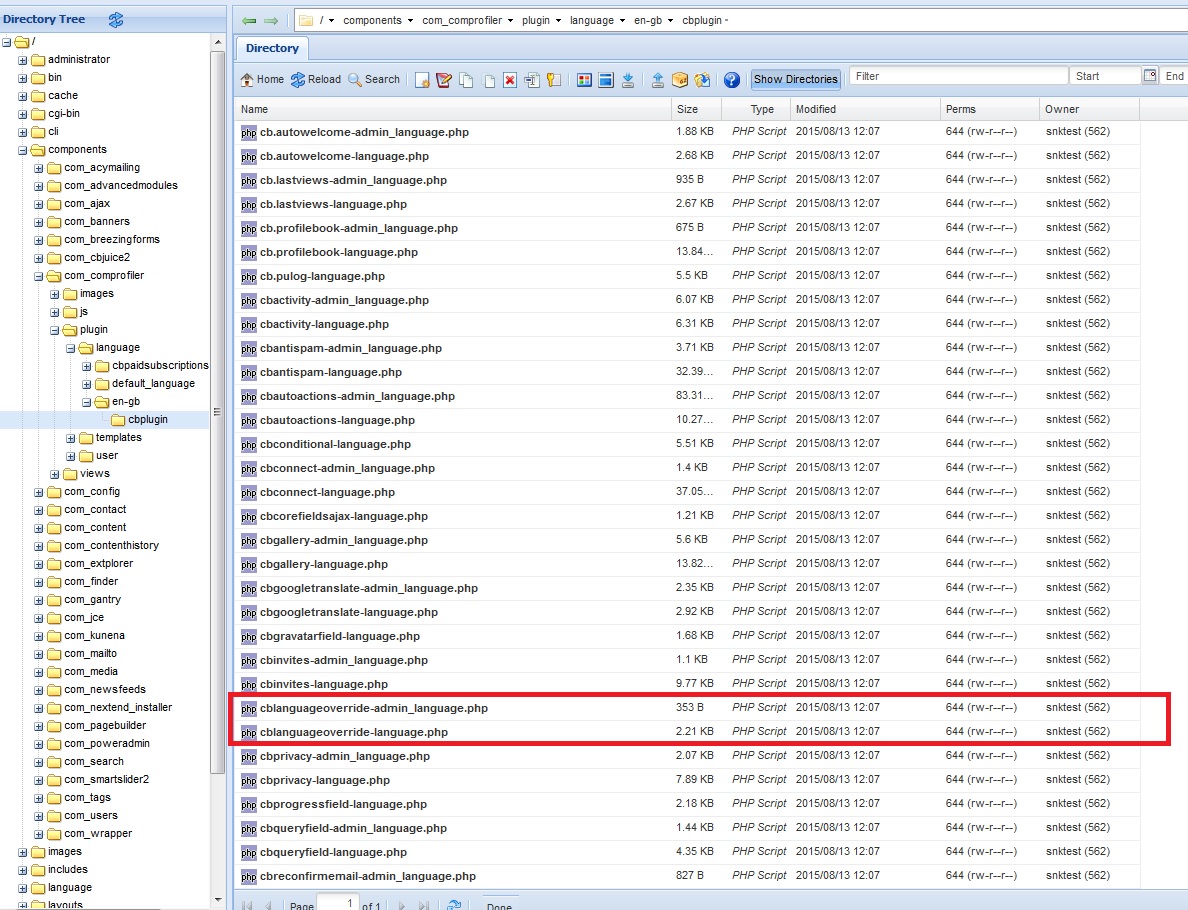Viewport: 1188px width, 910px height.
Task: Open the com_comprofiler breadcrumb dropdown arrow
Action: pos(510,20)
